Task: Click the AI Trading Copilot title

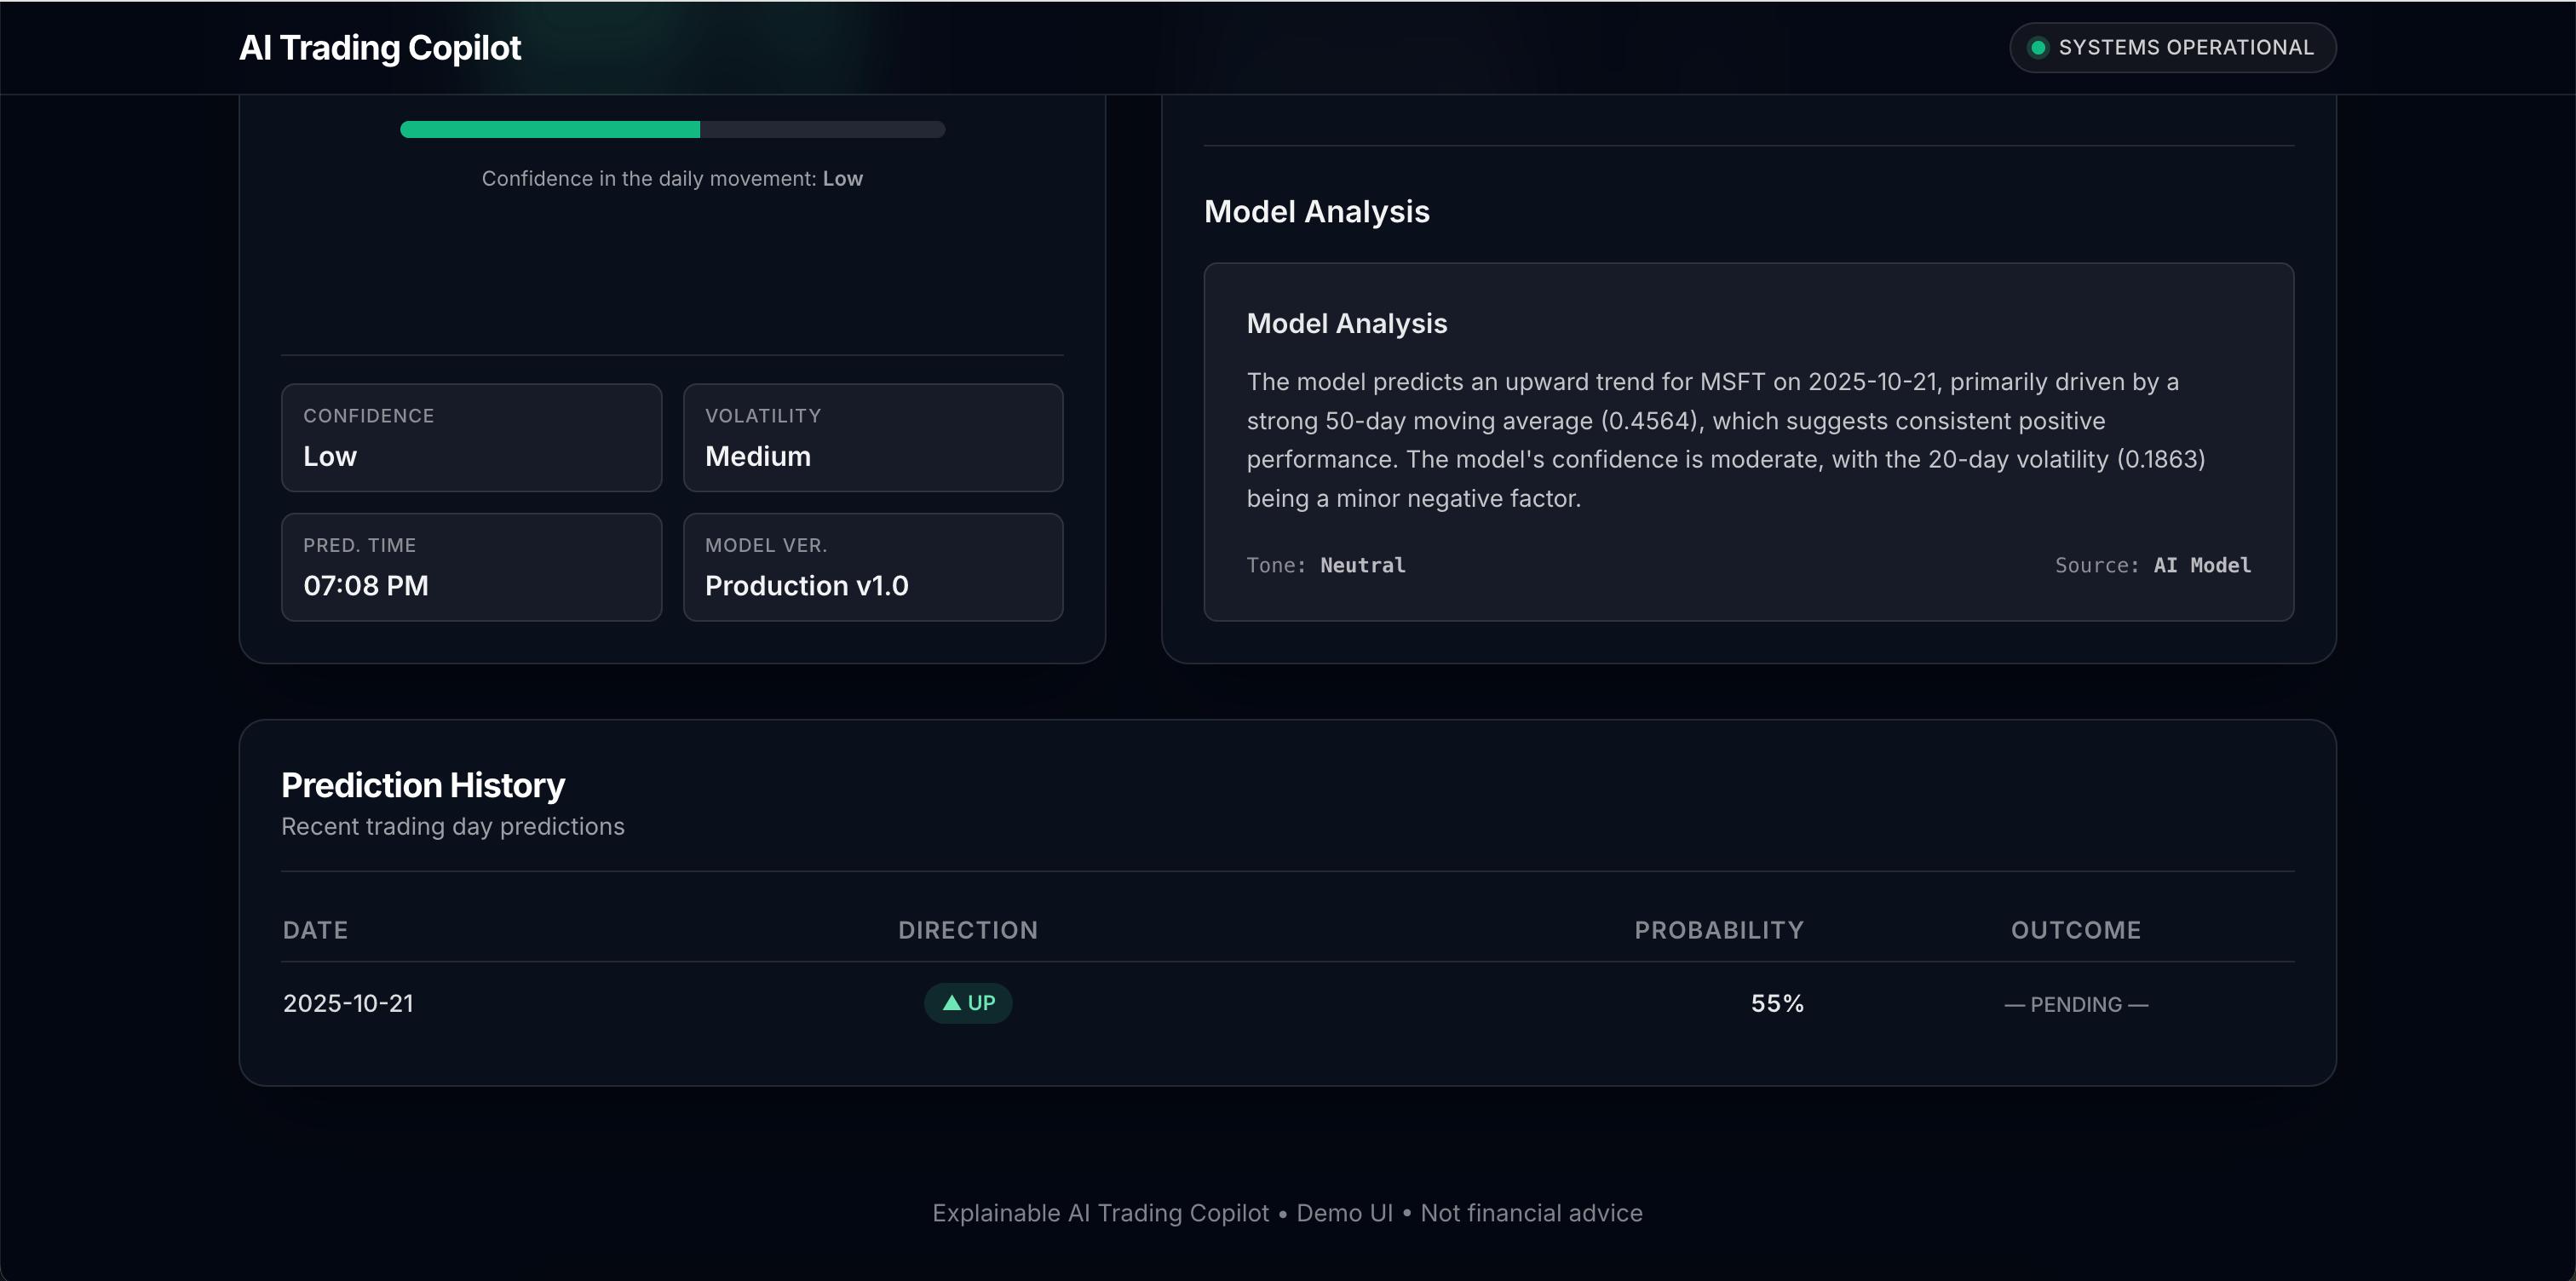Action: pos(379,48)
